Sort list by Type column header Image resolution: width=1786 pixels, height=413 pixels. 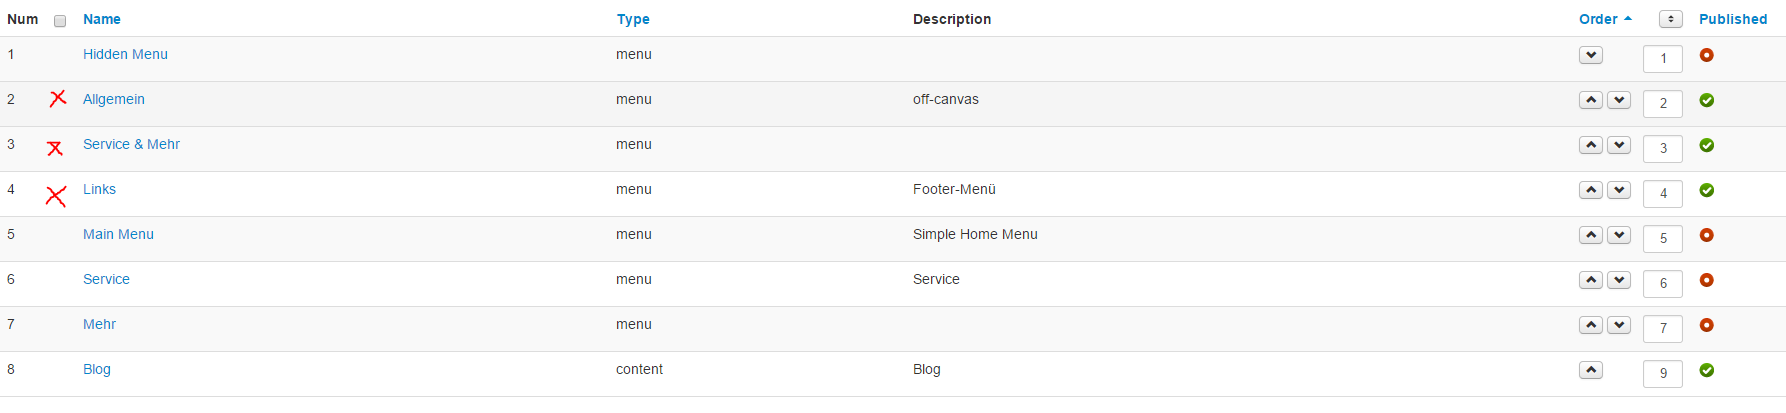[x=633, y=19]
